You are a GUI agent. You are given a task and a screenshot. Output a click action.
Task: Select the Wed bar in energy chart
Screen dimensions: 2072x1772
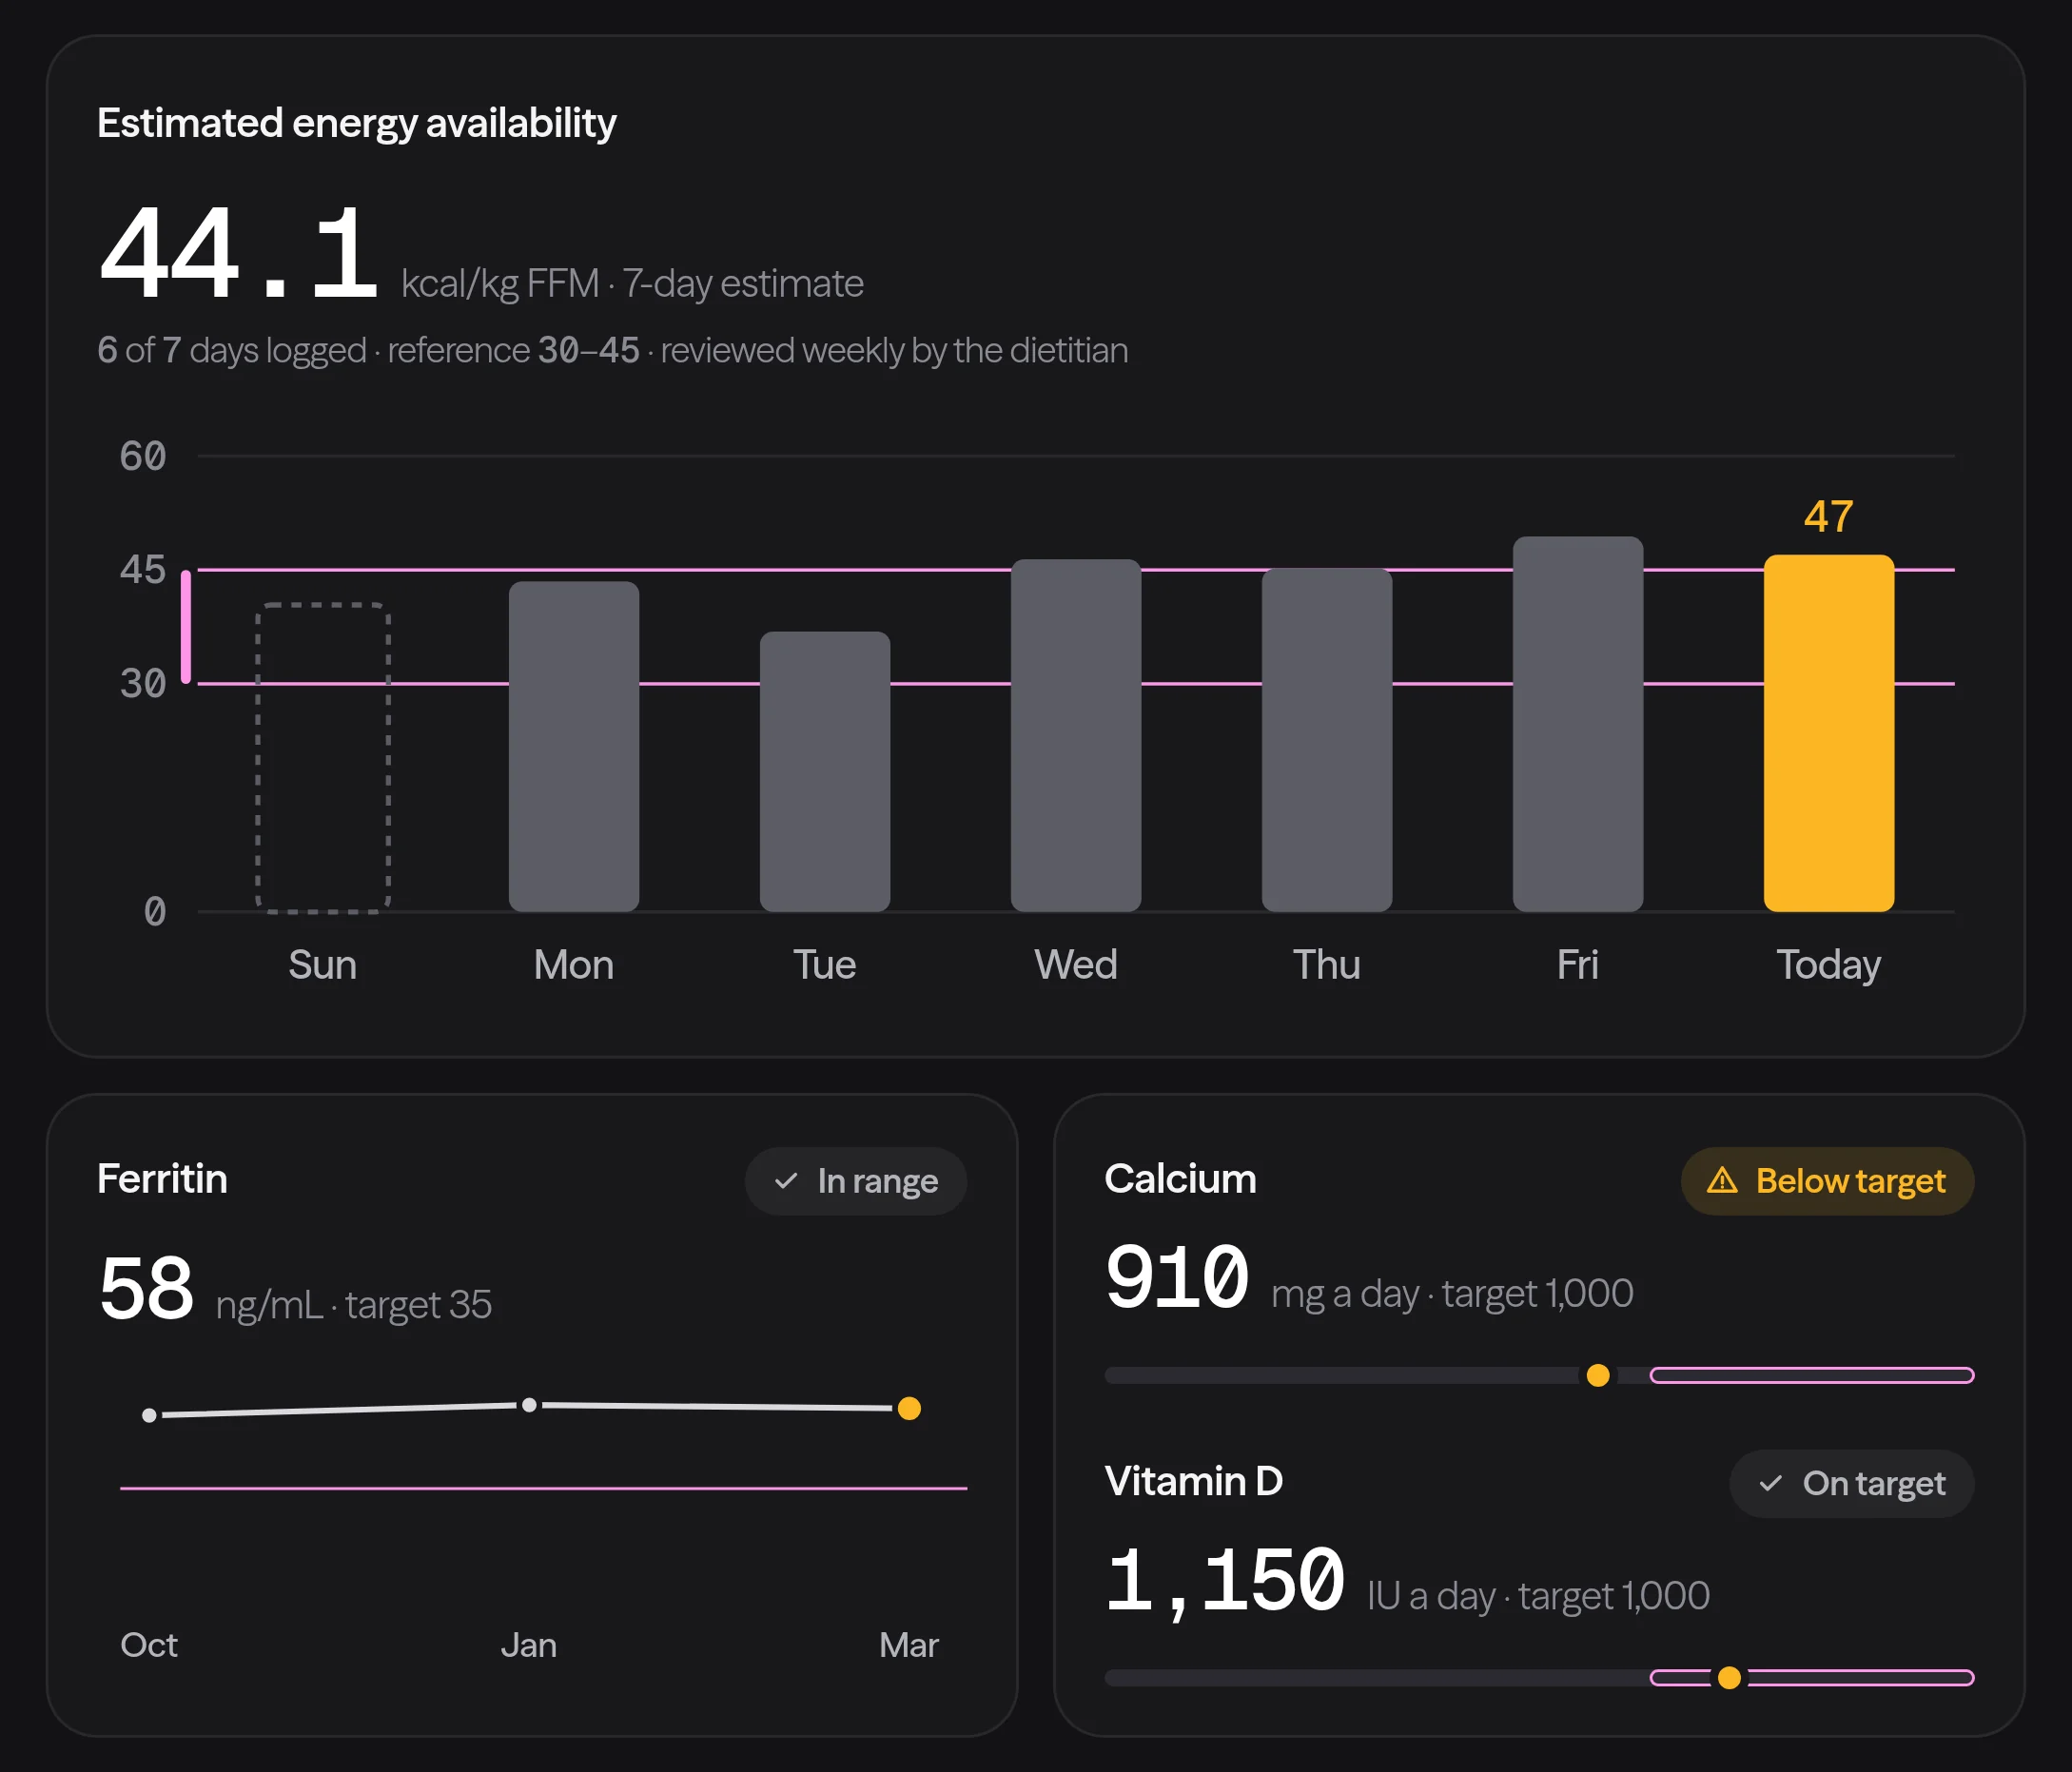tap(1076, 735)
